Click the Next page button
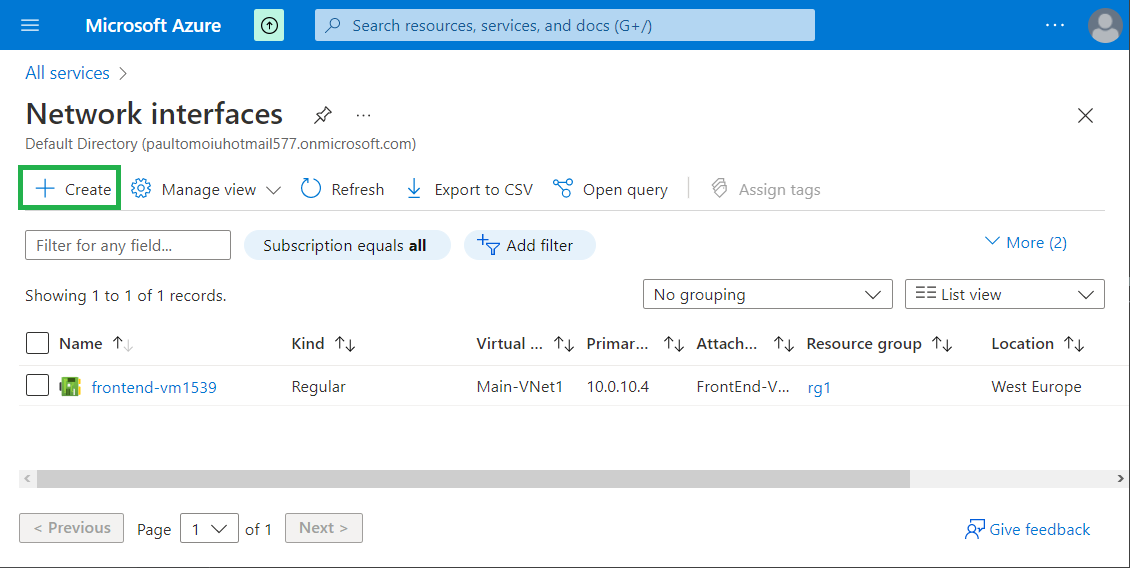This screenshot has height=568, width=1130. (324, 528)
